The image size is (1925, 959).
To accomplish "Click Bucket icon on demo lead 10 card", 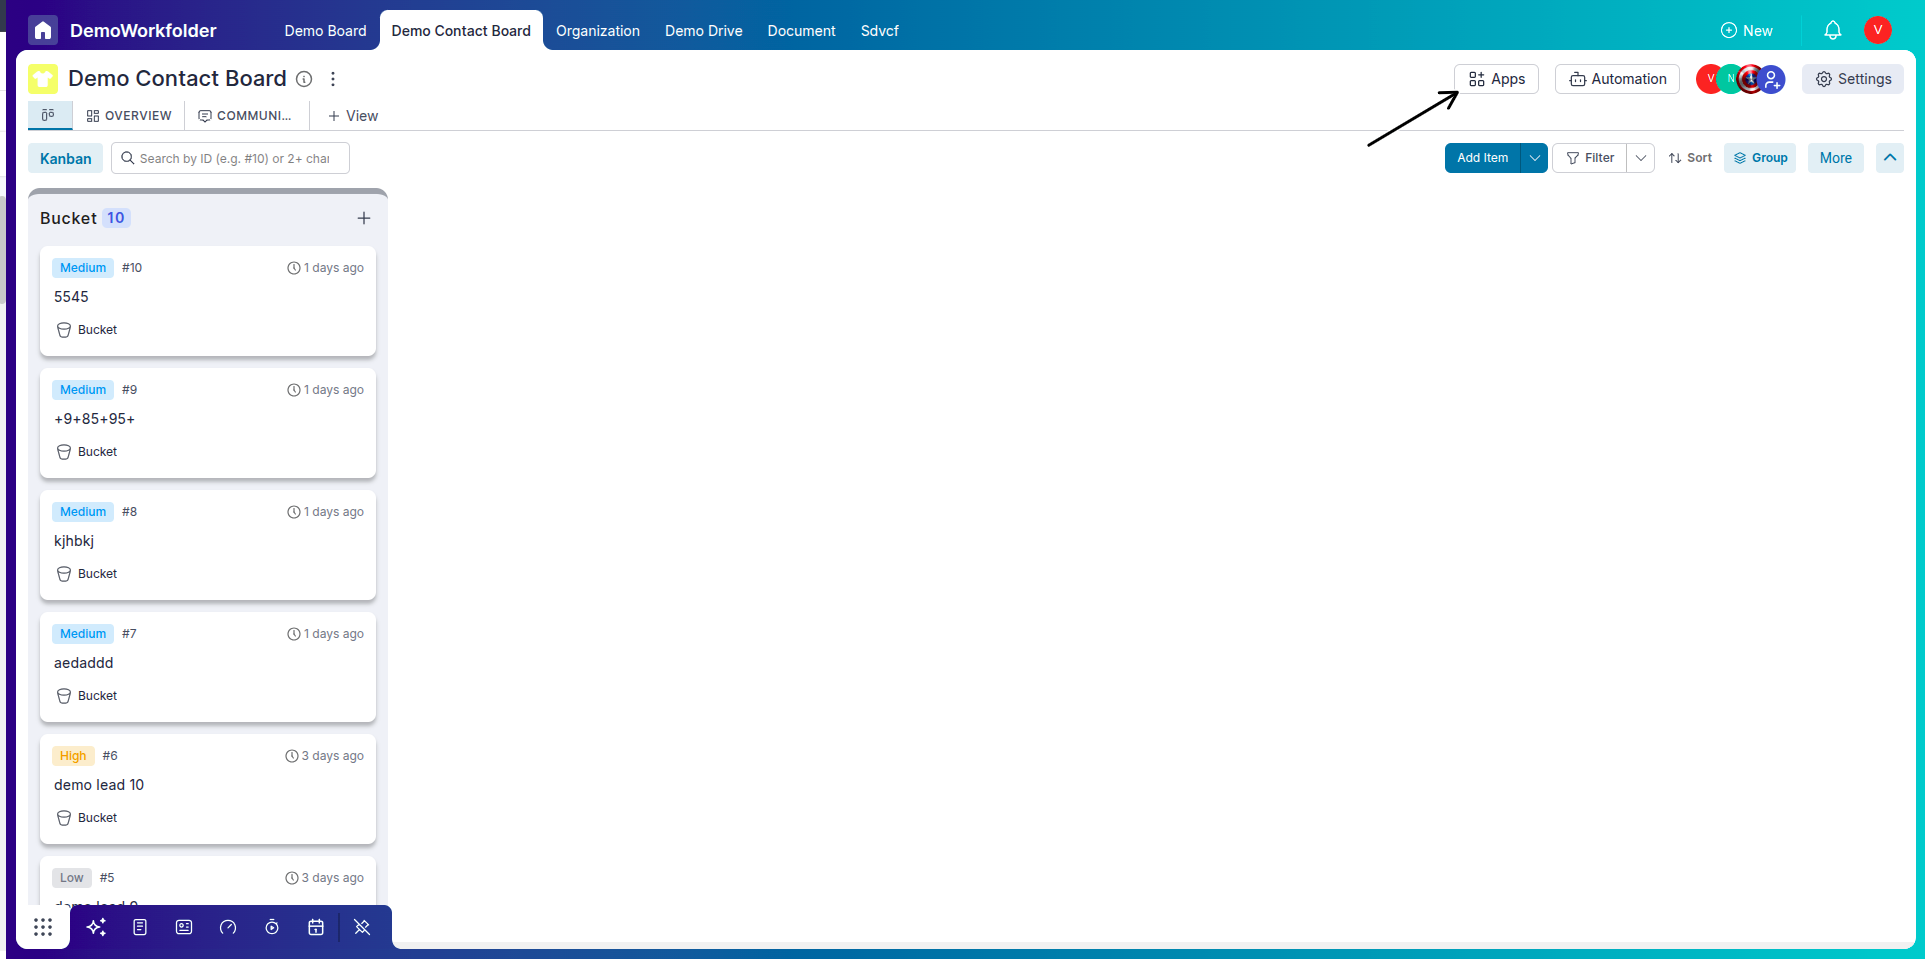I will click(64, 818).
